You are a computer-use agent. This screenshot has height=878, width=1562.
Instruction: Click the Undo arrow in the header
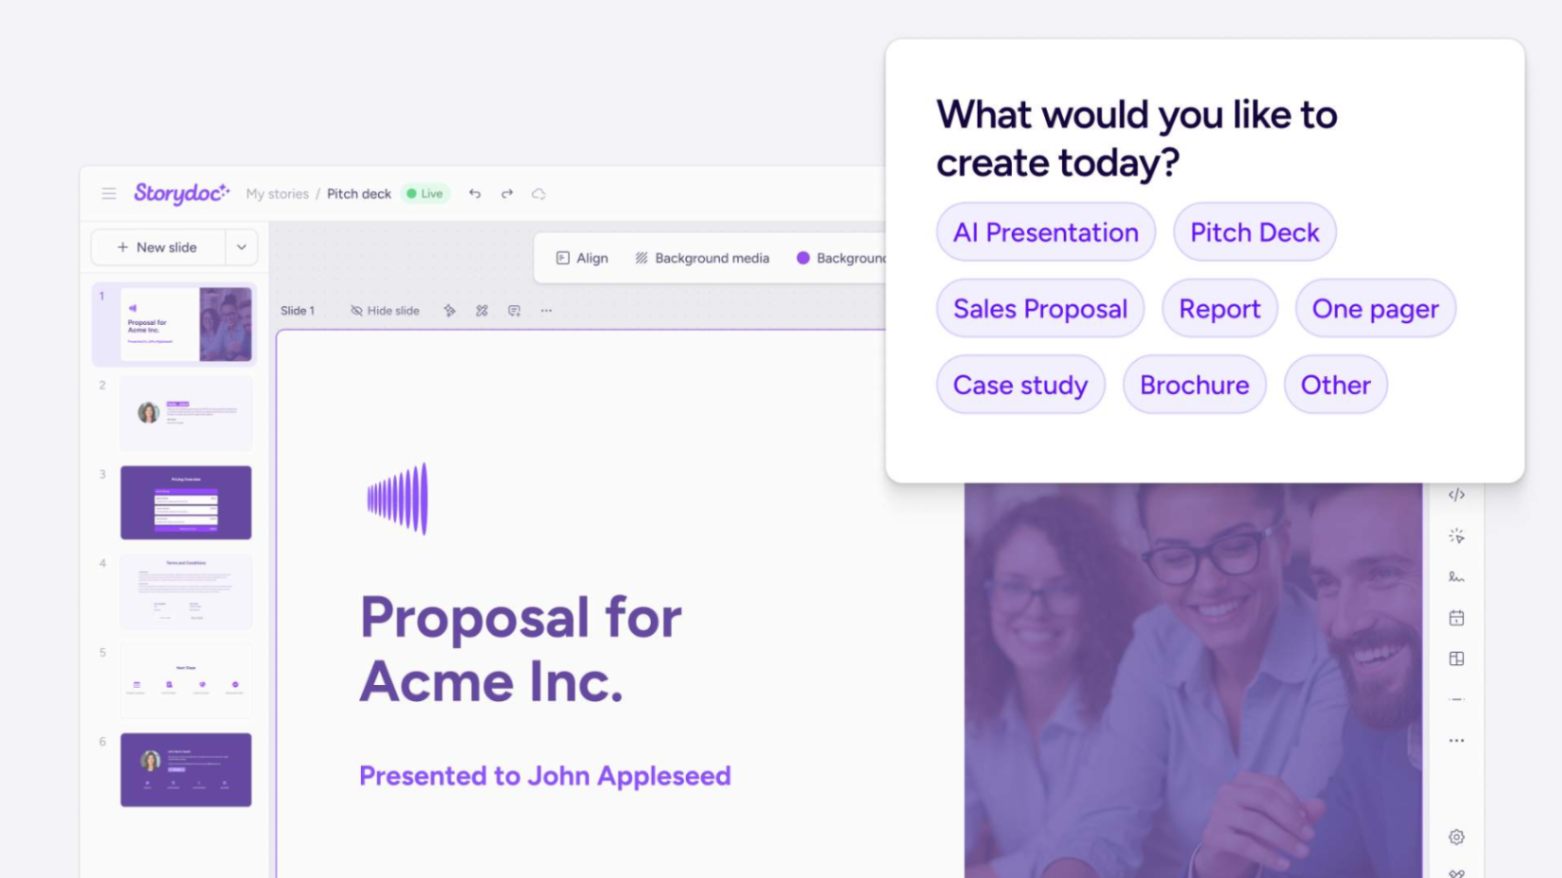coord(475,193)
